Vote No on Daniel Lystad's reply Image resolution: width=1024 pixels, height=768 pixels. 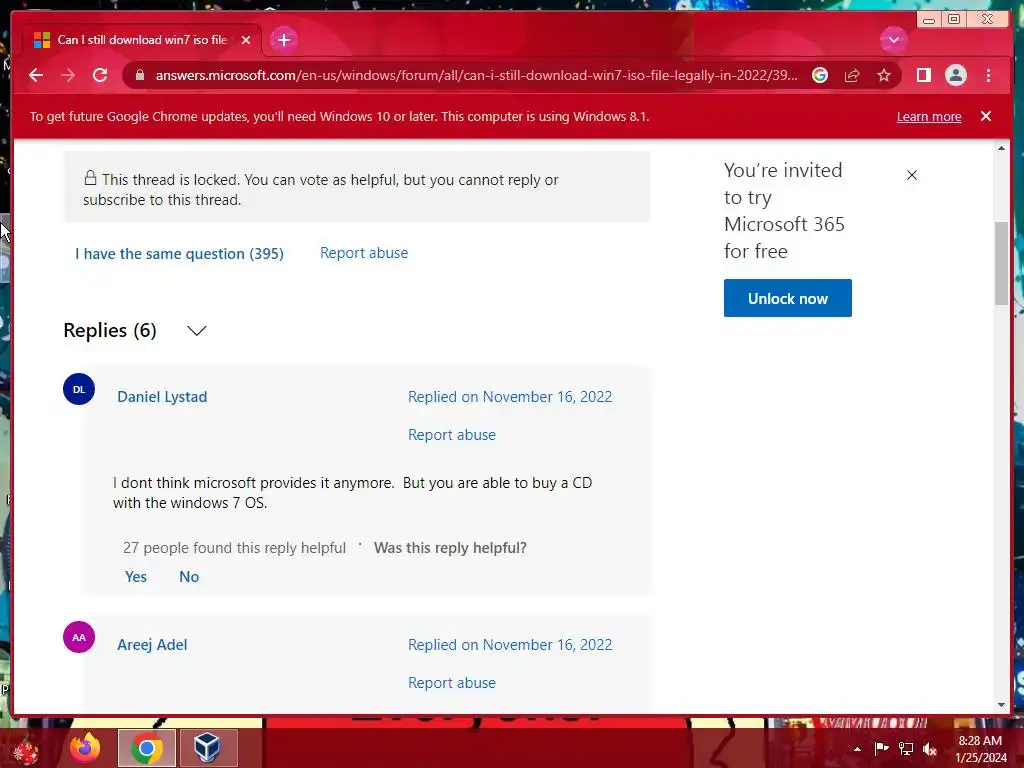(189, 577)
